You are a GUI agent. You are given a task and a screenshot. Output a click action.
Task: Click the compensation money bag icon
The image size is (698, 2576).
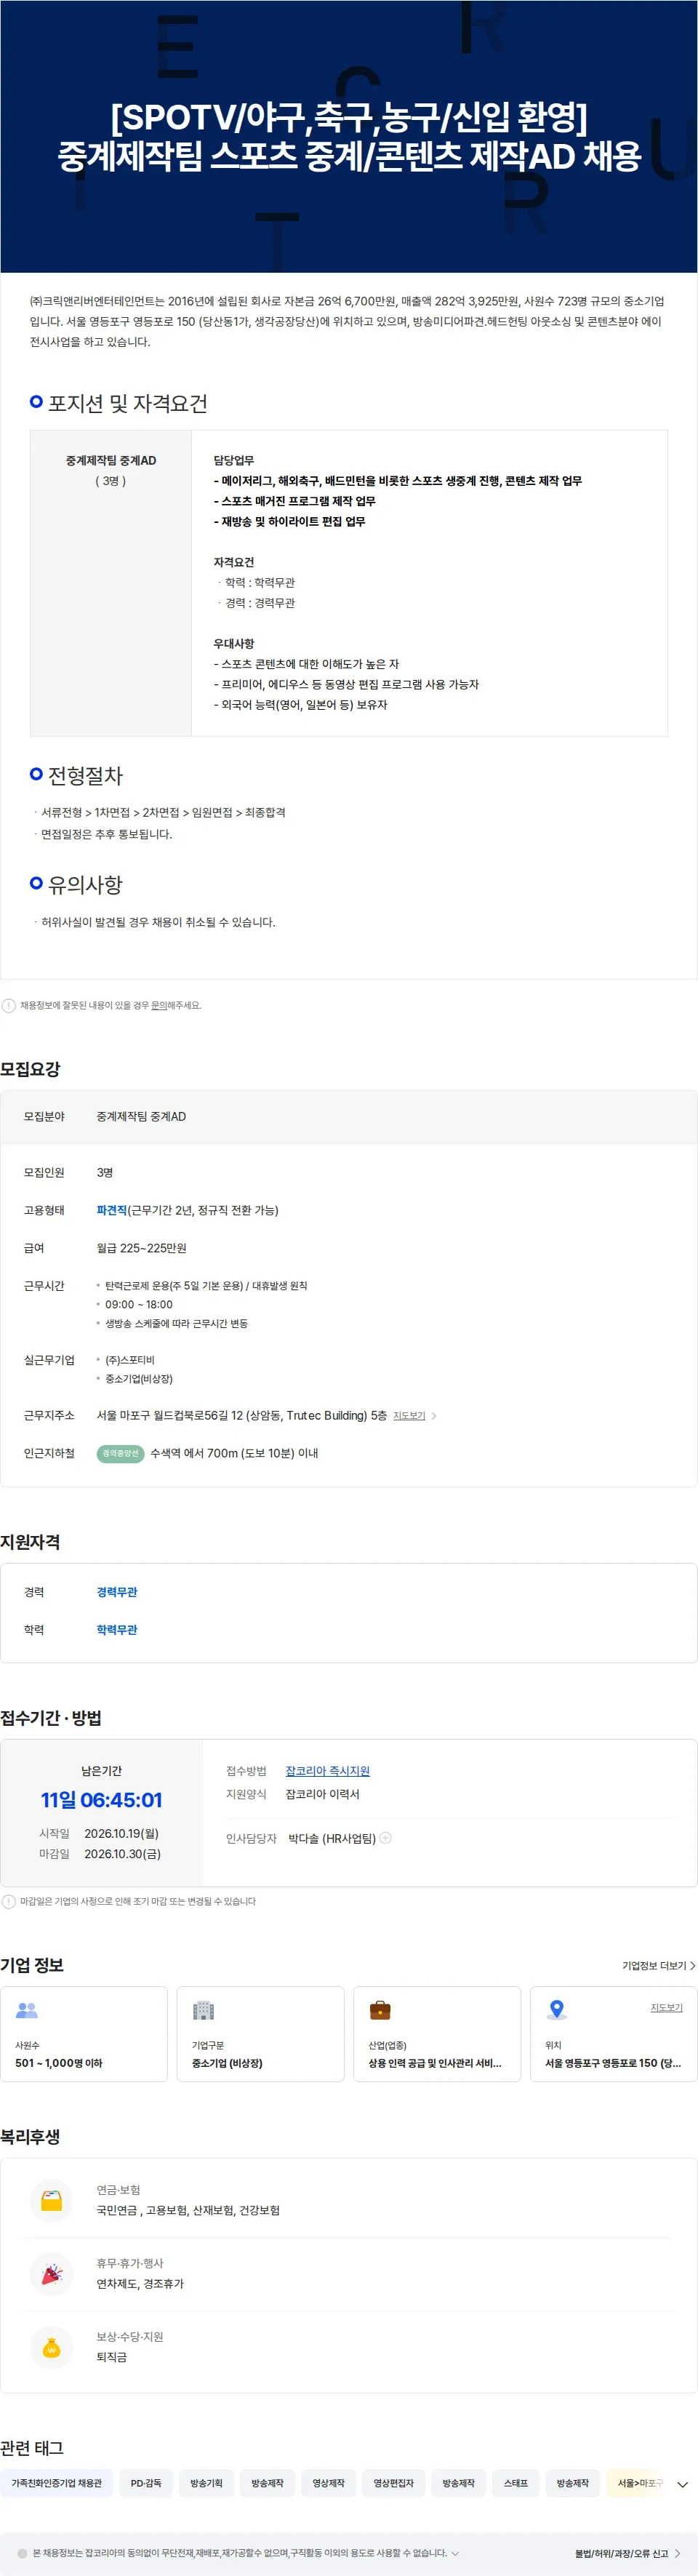click(x=52, y=2347)
